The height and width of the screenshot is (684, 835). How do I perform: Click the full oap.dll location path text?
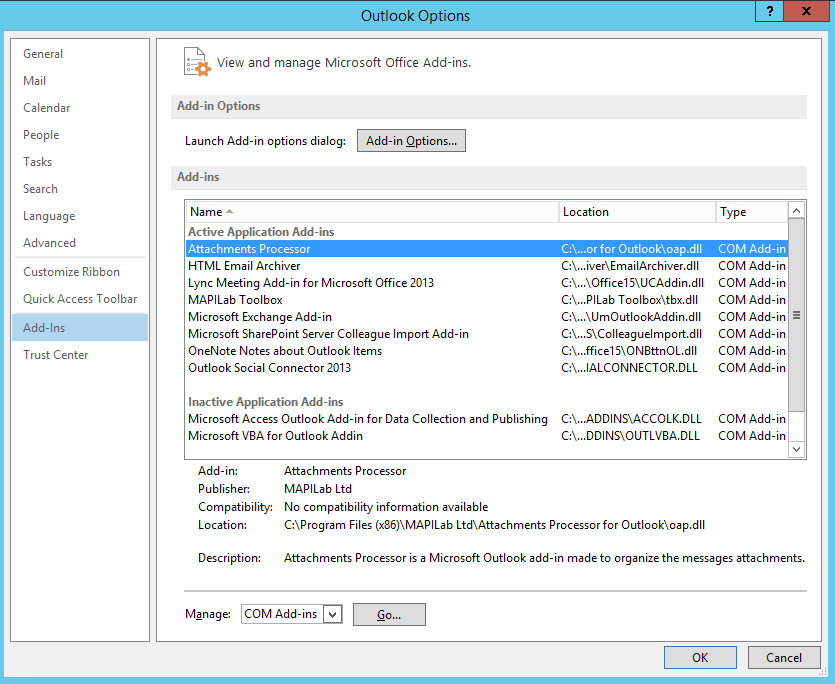click(x=494, y=525)
